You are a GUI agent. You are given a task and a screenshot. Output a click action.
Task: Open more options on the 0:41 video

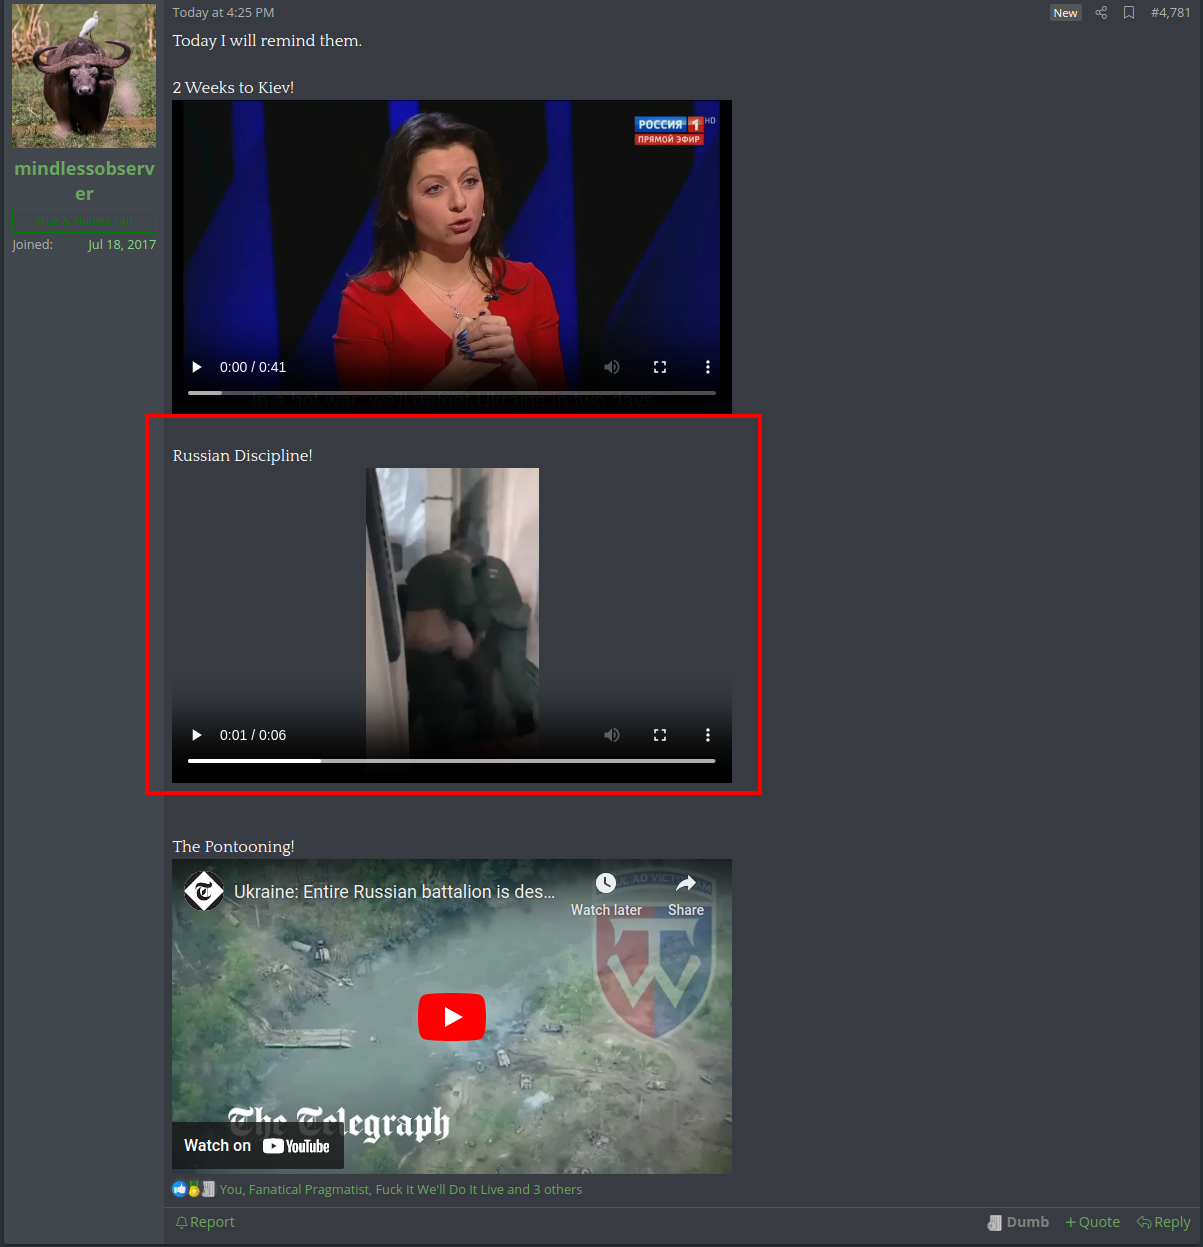708,367
